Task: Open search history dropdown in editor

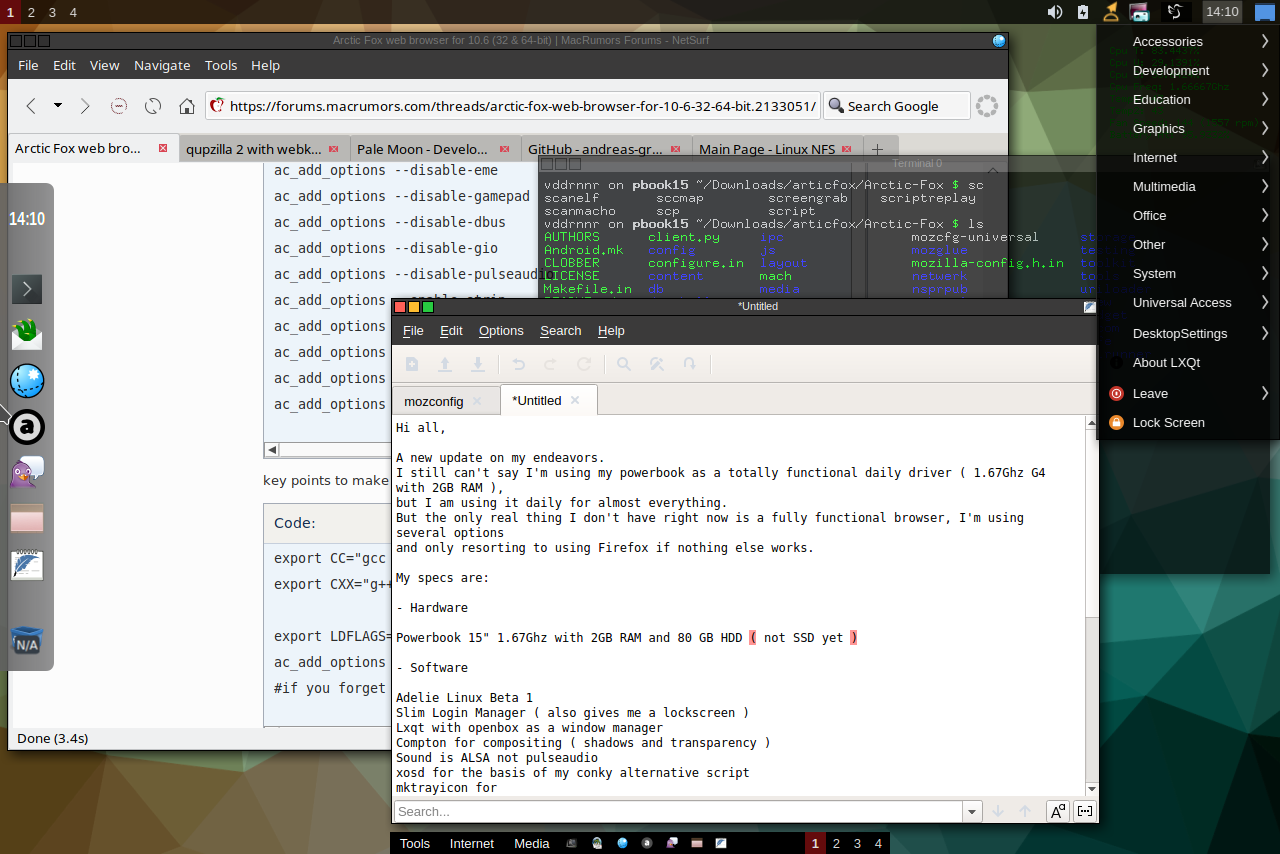Action: coord(972,811)
